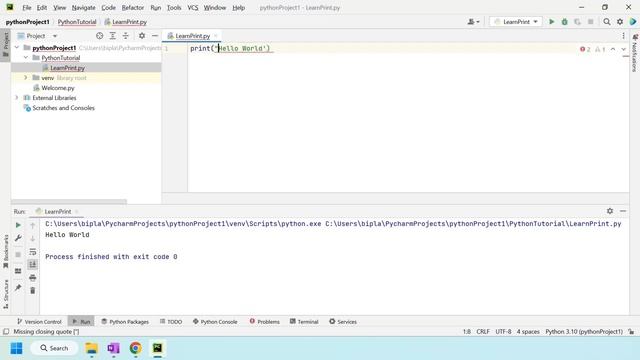The height and width of the screenshot is (360, 640).
Task: Select Scratches and Consoles
Action: pos(63,108)
